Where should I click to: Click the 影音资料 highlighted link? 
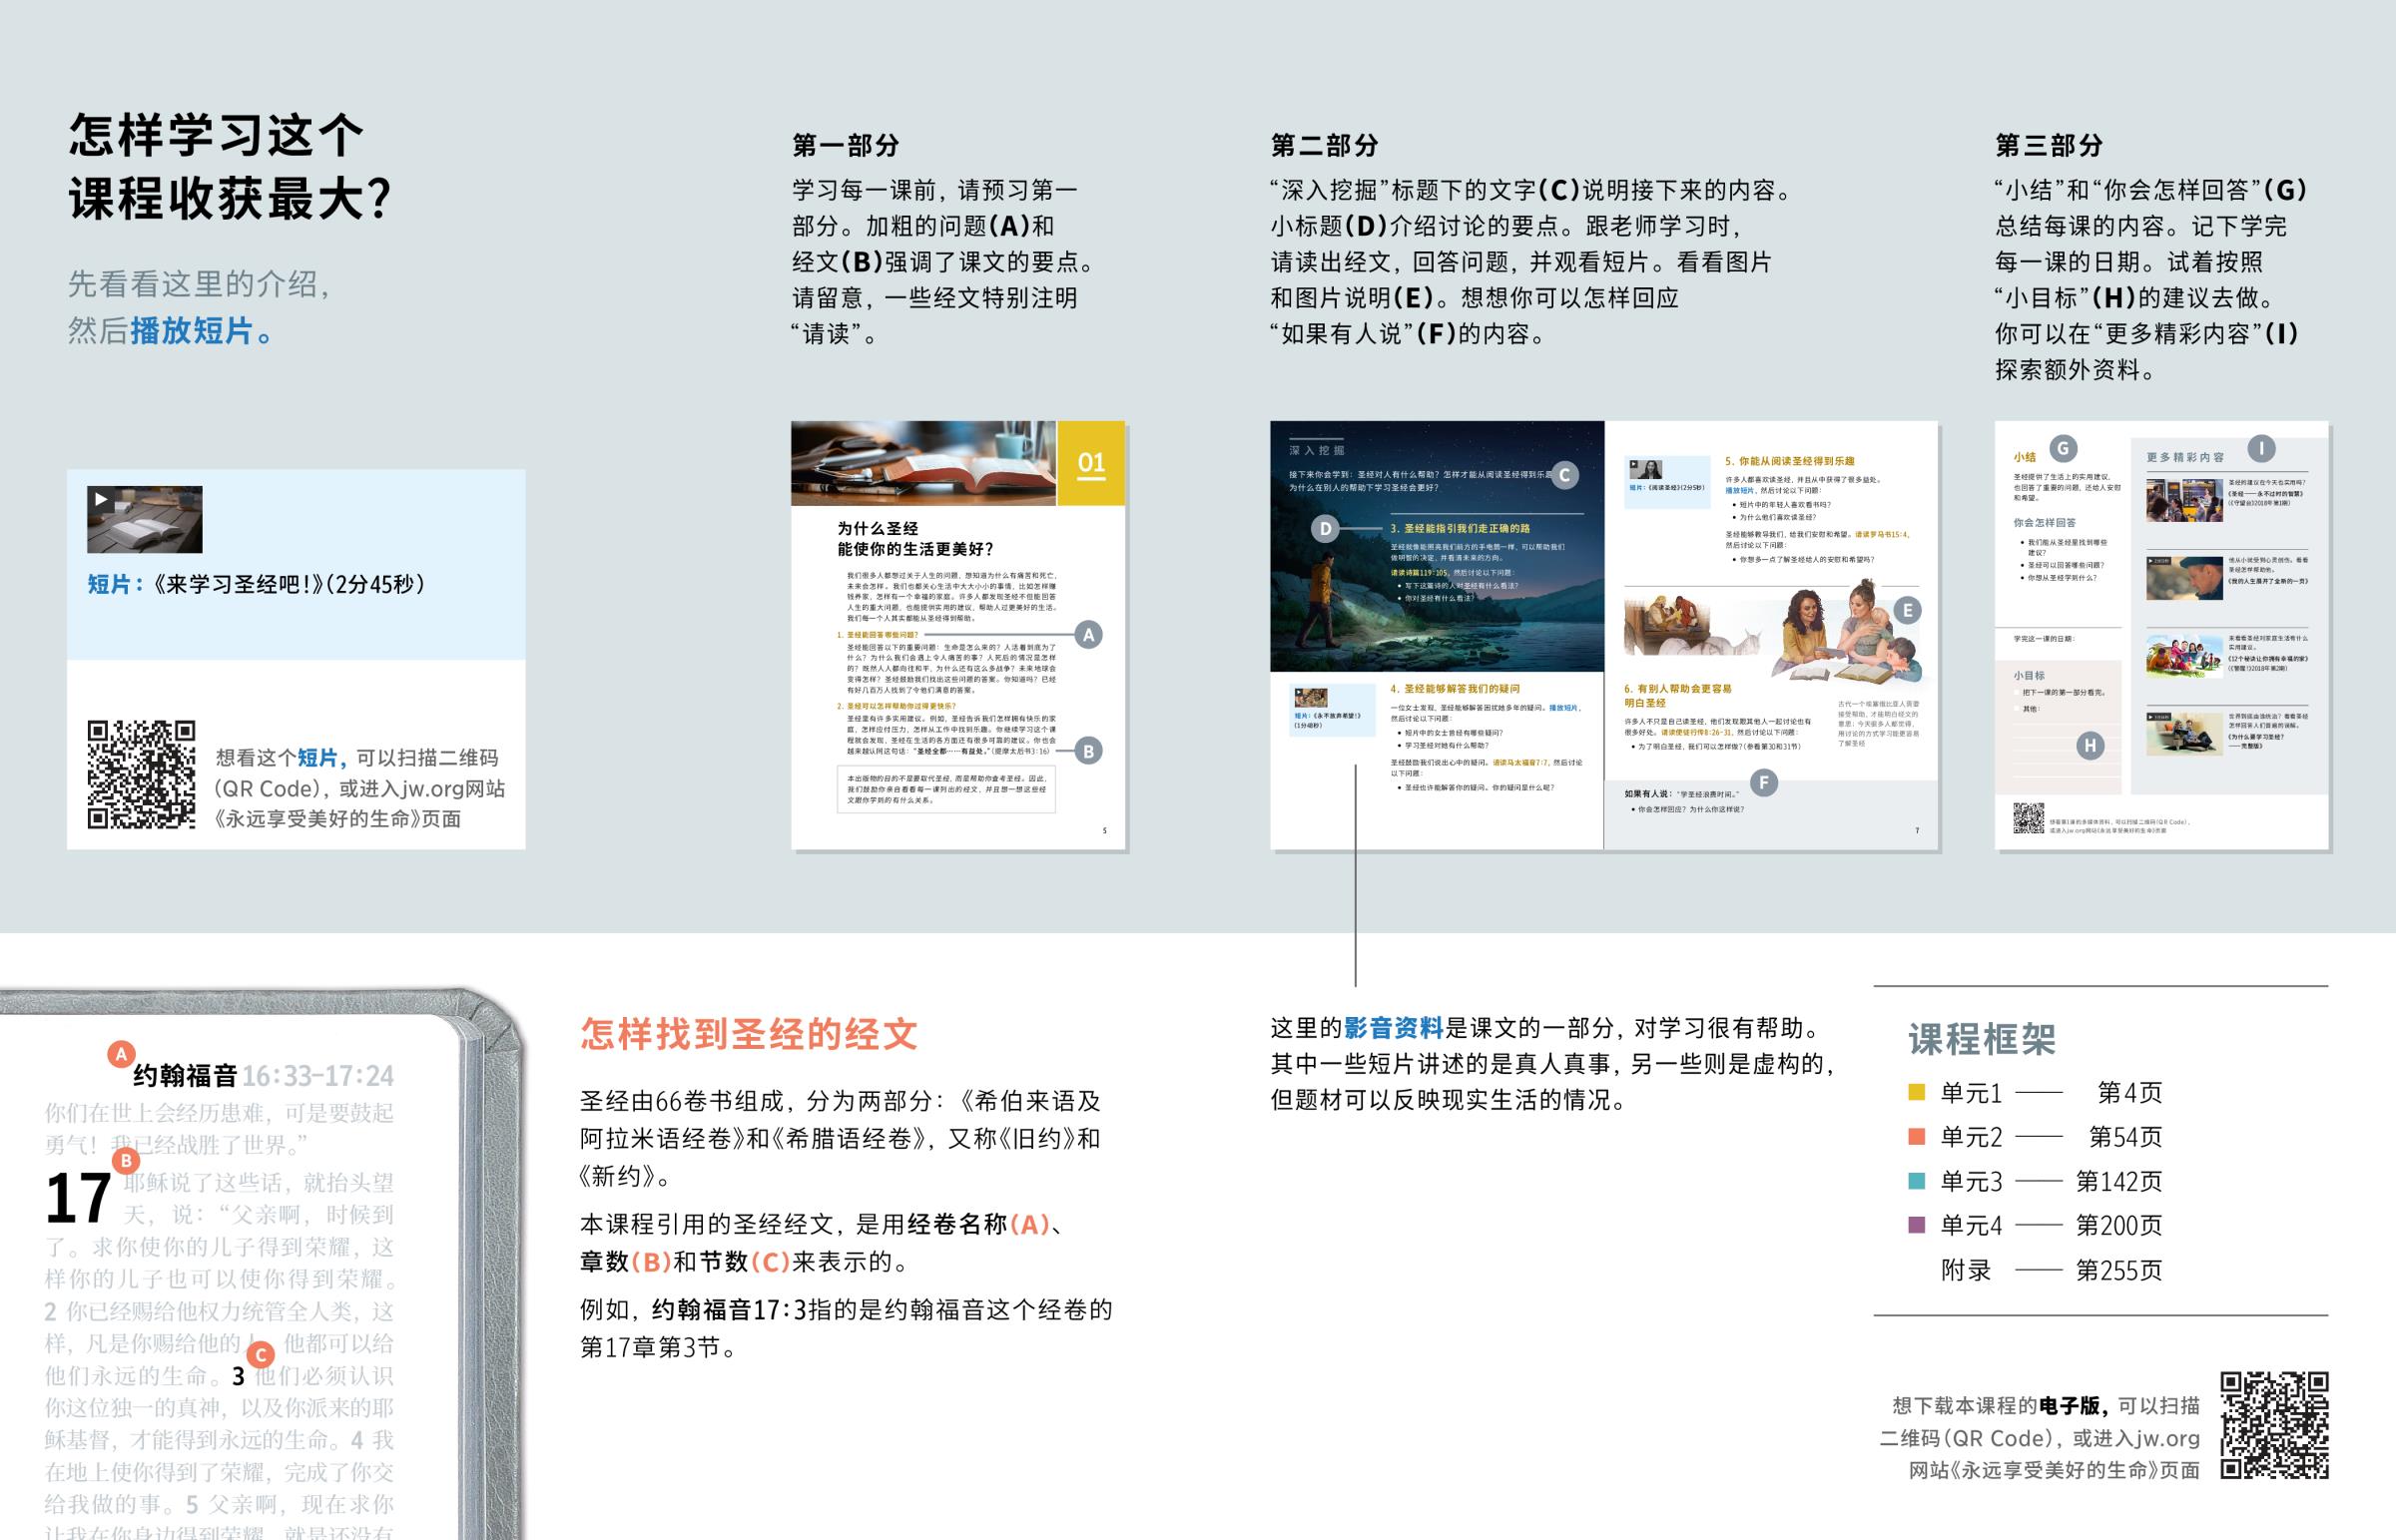[x=1393, y=1027]
